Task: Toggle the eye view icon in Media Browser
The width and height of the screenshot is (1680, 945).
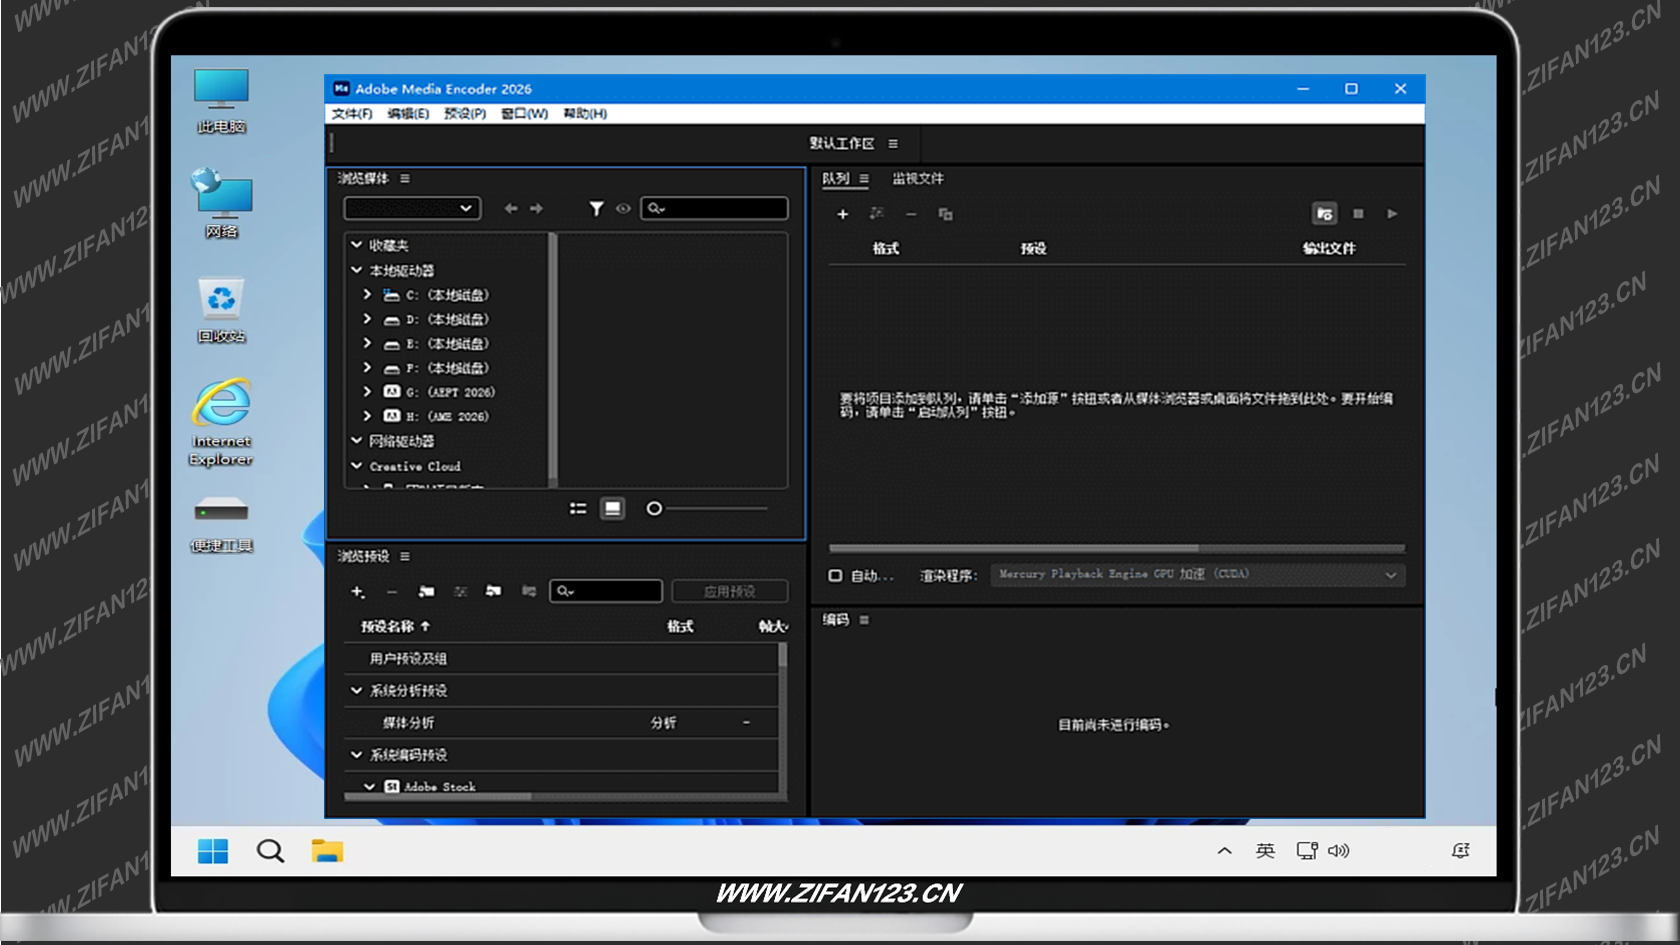Action: tap(623, 208)
